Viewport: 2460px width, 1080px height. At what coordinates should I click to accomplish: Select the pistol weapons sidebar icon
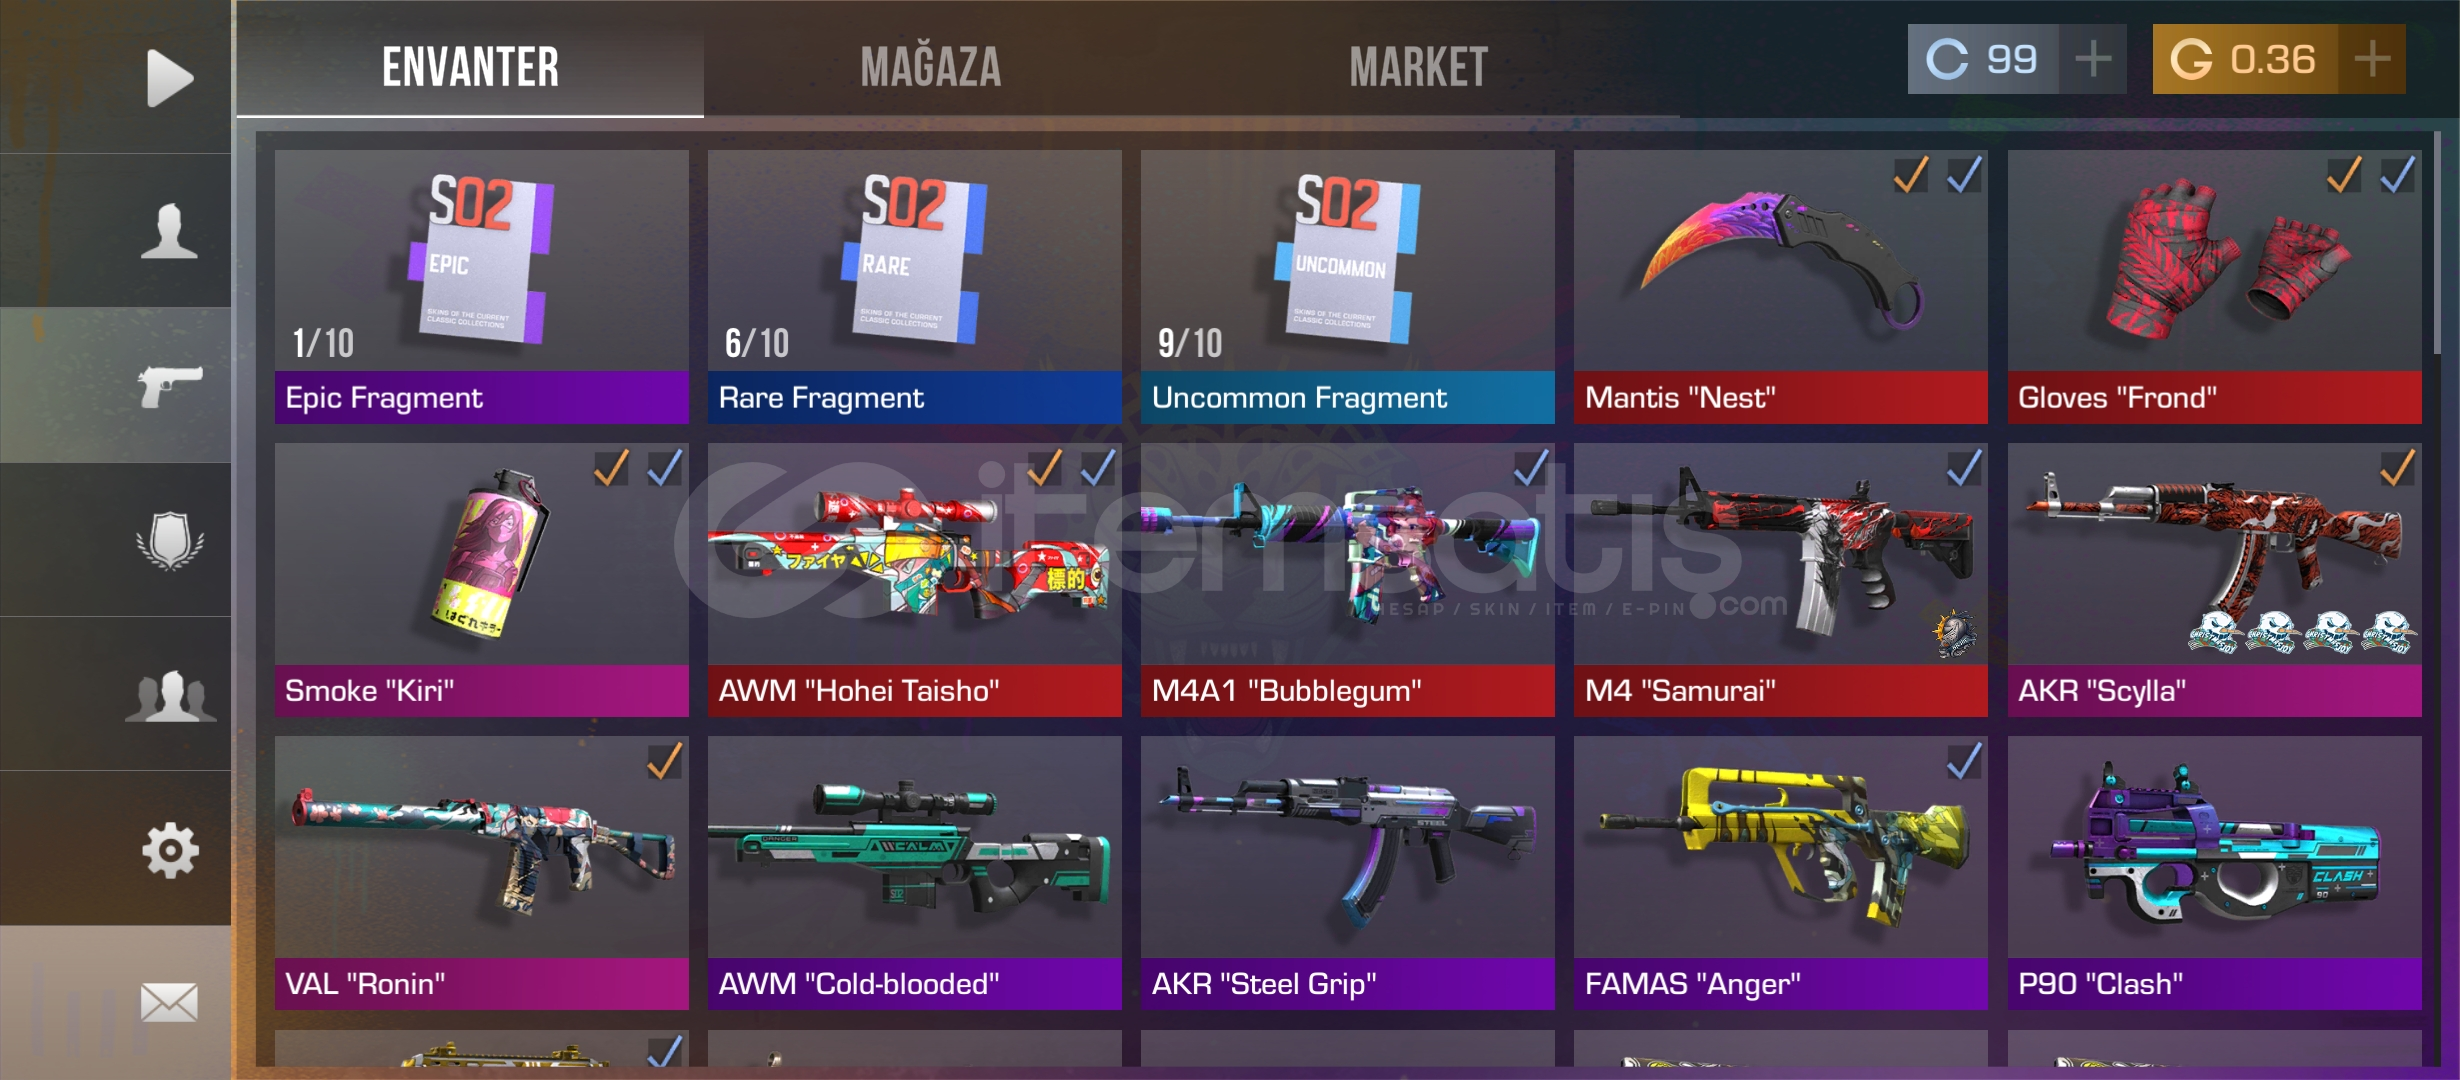click(170, 386)
